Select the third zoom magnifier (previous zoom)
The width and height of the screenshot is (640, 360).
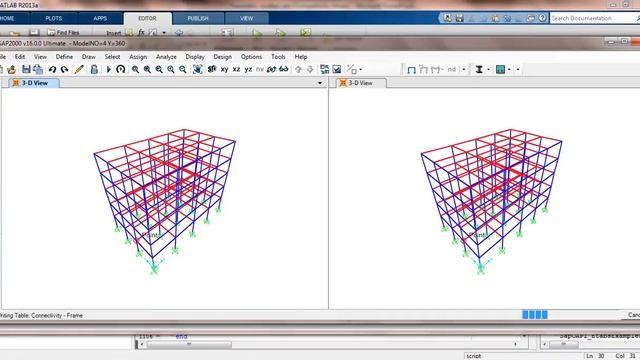pyautogui.click(x=159, y=69)
